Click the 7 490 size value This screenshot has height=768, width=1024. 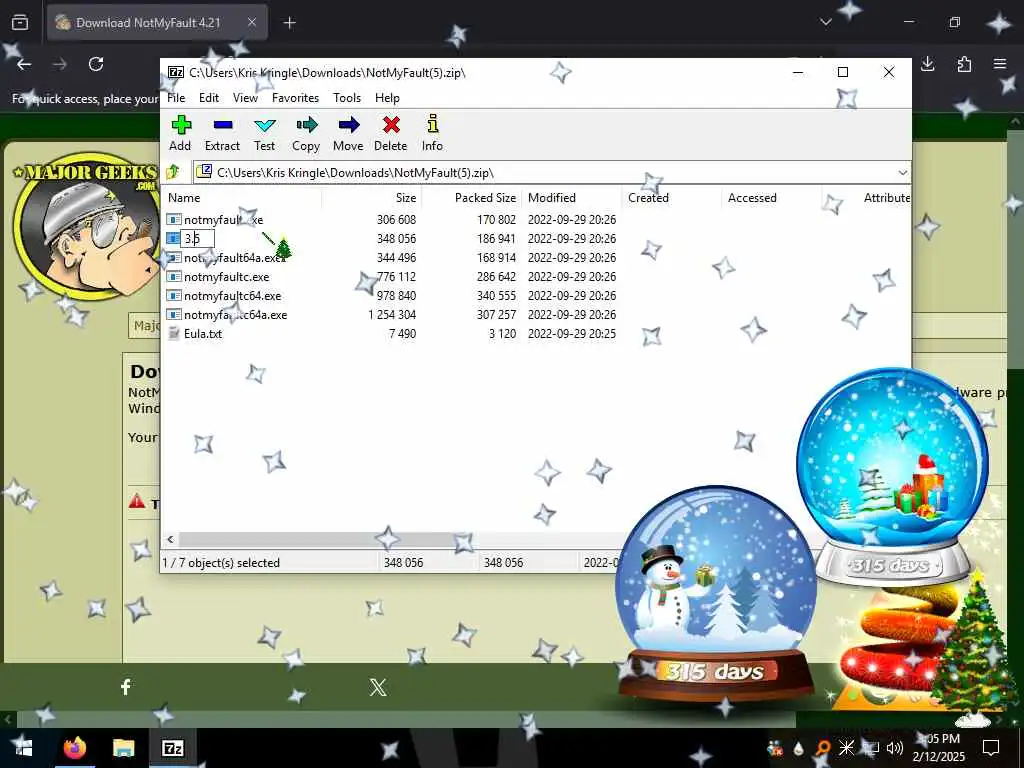[x=402, y=334]
